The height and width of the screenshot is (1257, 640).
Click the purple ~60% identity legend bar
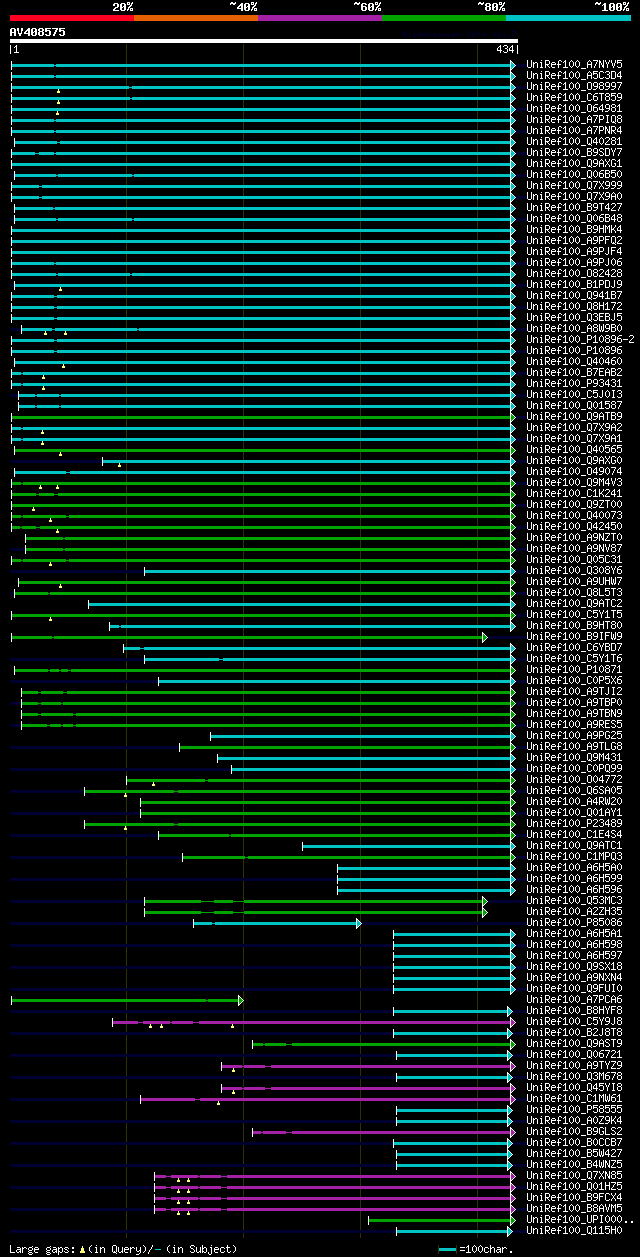(x=320, y=17)
